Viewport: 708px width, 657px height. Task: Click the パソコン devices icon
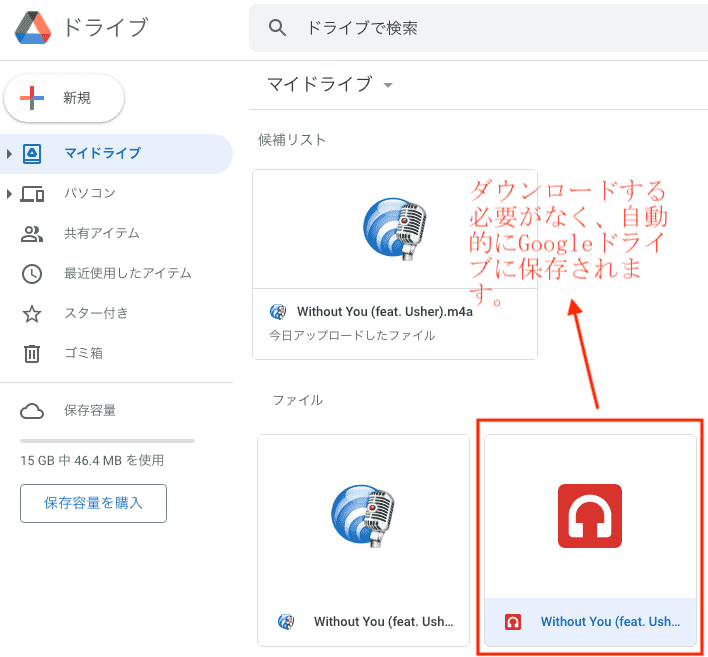(x=32, y=194)
